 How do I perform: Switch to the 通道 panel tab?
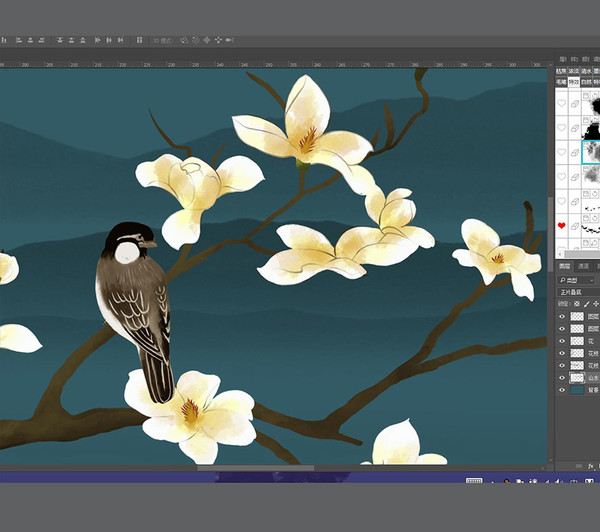coord(583,266)
